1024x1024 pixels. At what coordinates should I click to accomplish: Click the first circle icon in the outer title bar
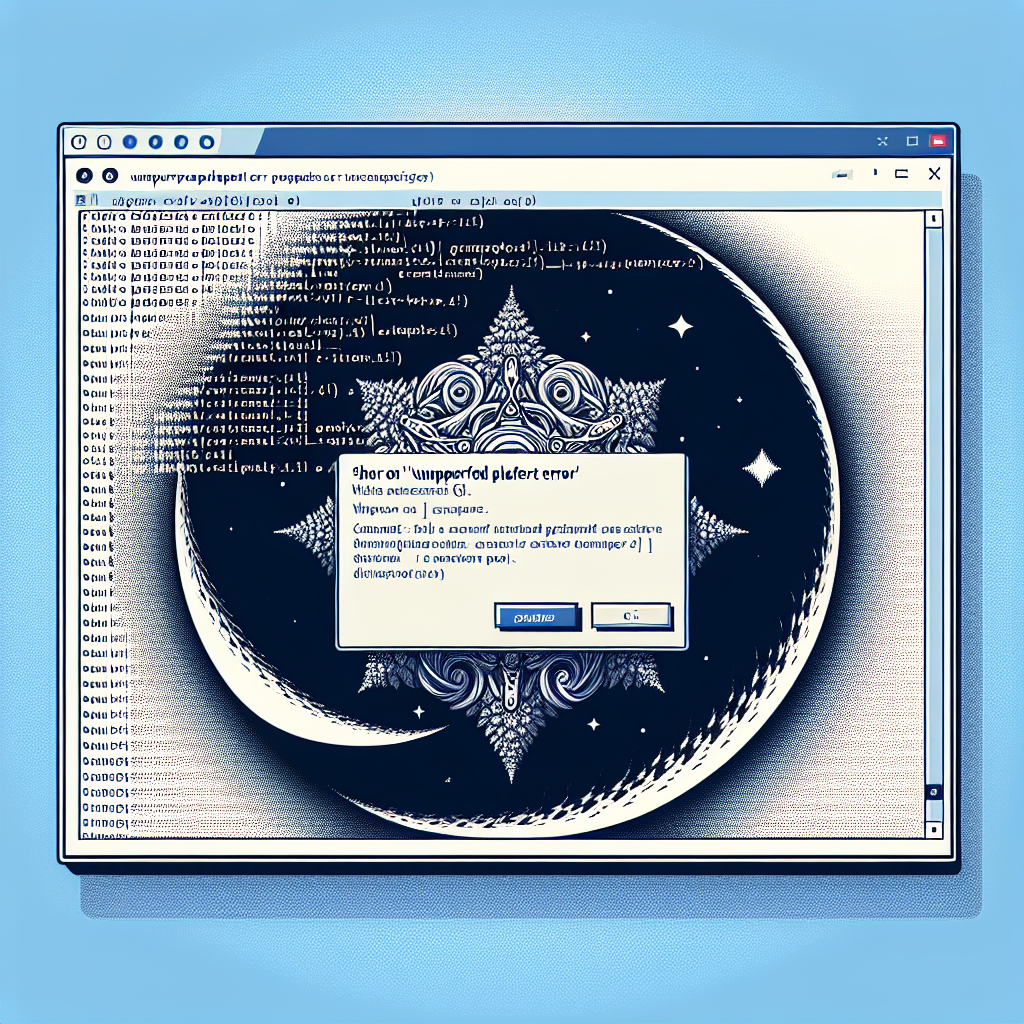coord(80,141)
